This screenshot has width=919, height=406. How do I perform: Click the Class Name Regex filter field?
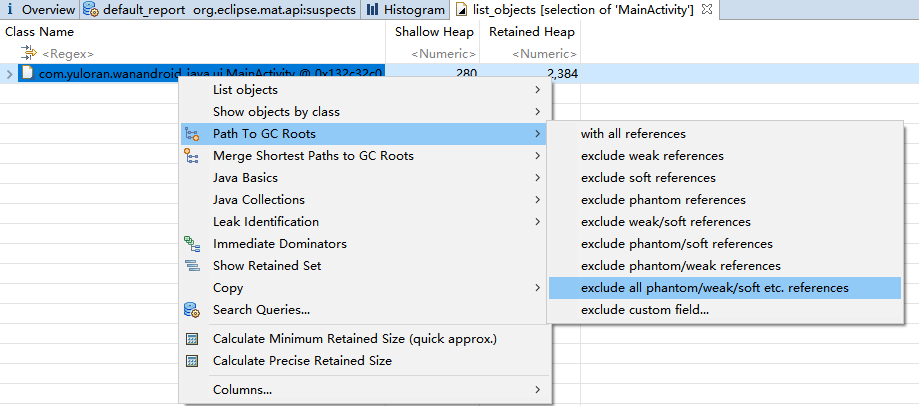(x=68, y=54)
